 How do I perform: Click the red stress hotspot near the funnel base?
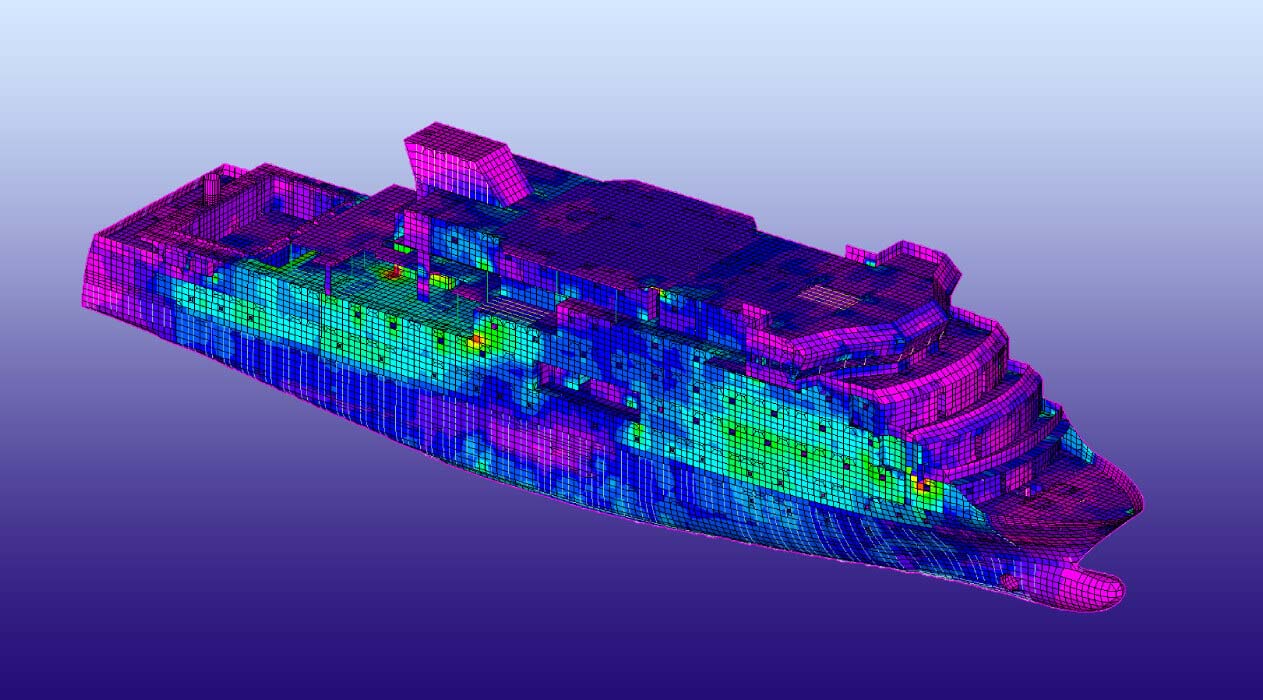point(395,271)
